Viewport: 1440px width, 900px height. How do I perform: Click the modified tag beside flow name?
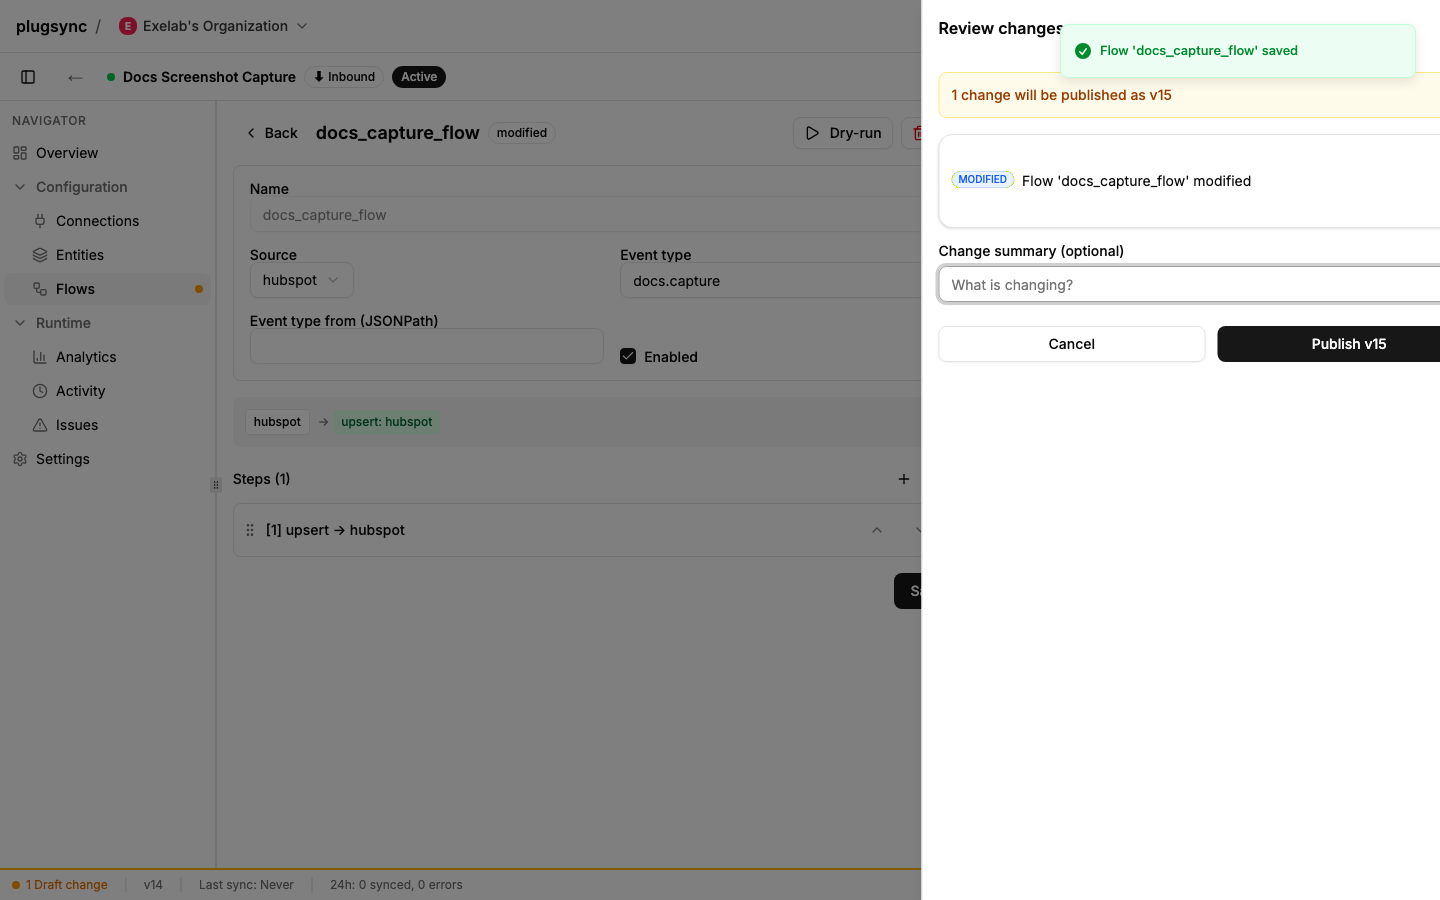click(522, 133)
